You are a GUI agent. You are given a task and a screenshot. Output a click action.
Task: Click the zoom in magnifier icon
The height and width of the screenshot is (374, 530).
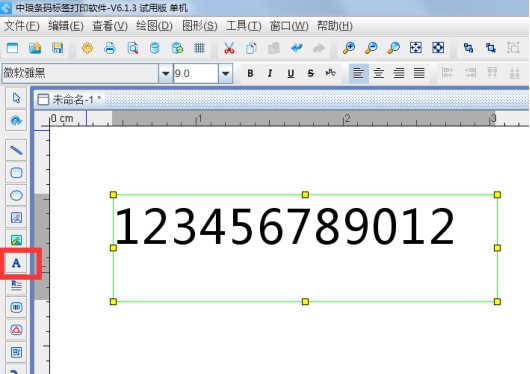348,48
